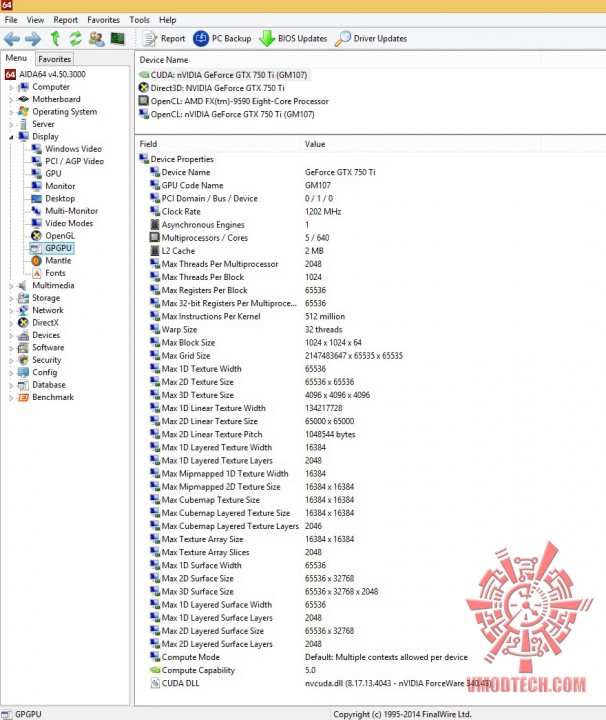Select the Database tree item

pos(41,384)
